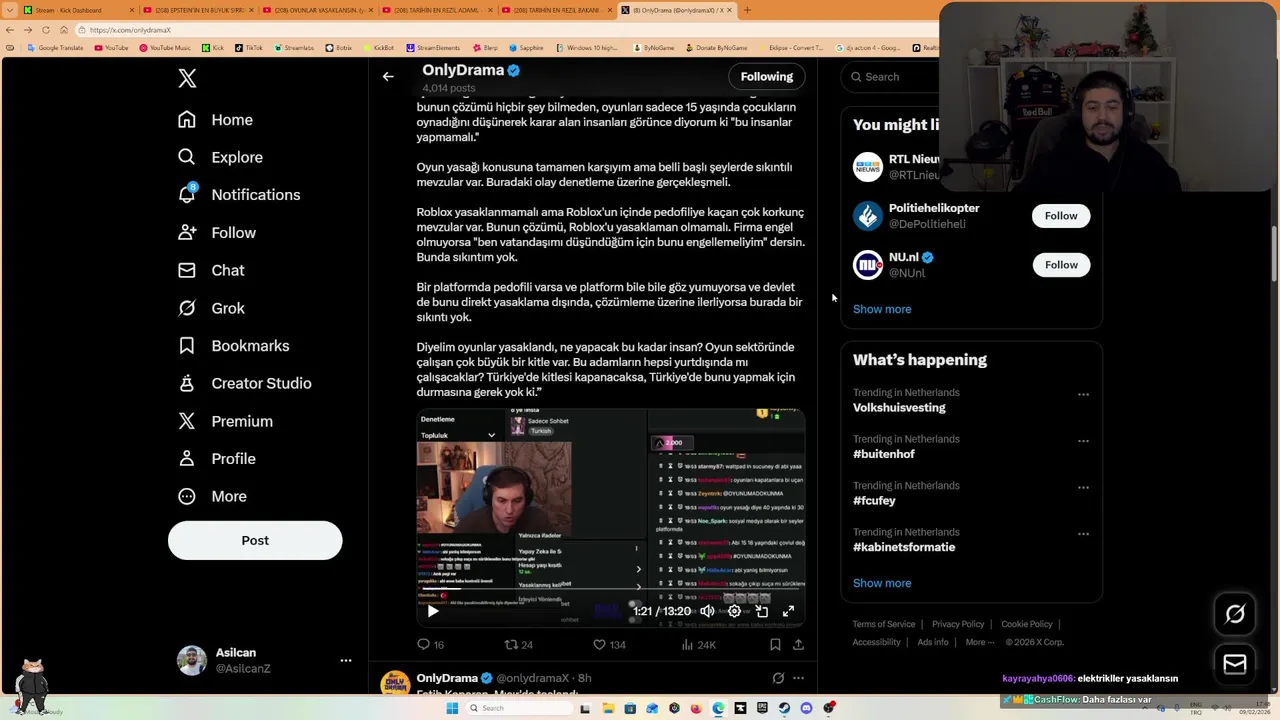This screenshot has width=1280, height=720.
Task: Open options for Volkshuisvesting trend
Action: pyautogui.click(x=1083, y=395)
